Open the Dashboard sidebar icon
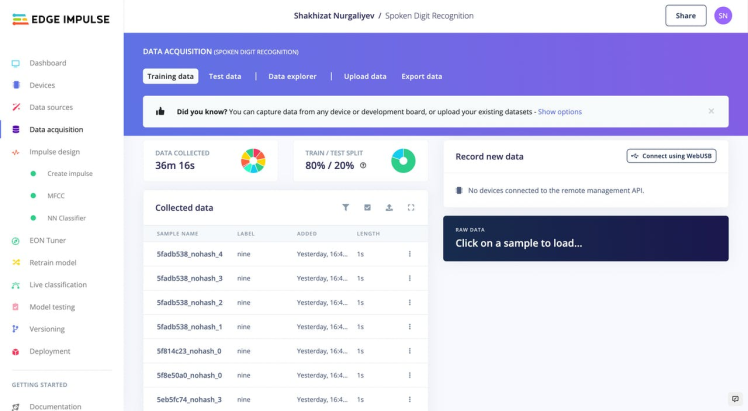The image size is (748, 411). [x=16, y=63]
